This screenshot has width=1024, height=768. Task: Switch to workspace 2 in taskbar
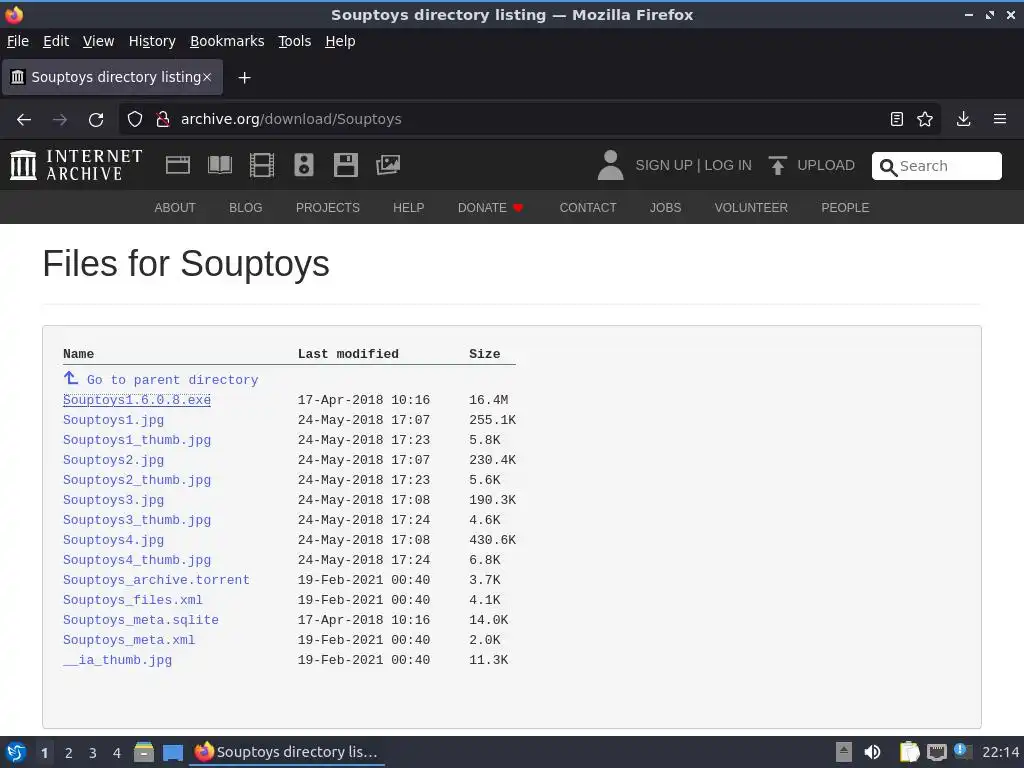pyautogui.click(x=69, y=753)
